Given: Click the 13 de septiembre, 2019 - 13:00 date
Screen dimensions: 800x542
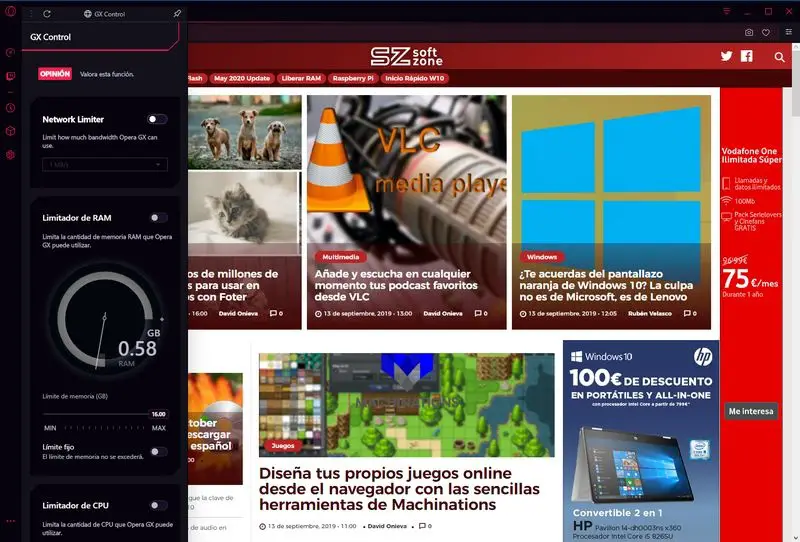Looking at the screenshot, I should pyautogui.click(x=367, y=313).
